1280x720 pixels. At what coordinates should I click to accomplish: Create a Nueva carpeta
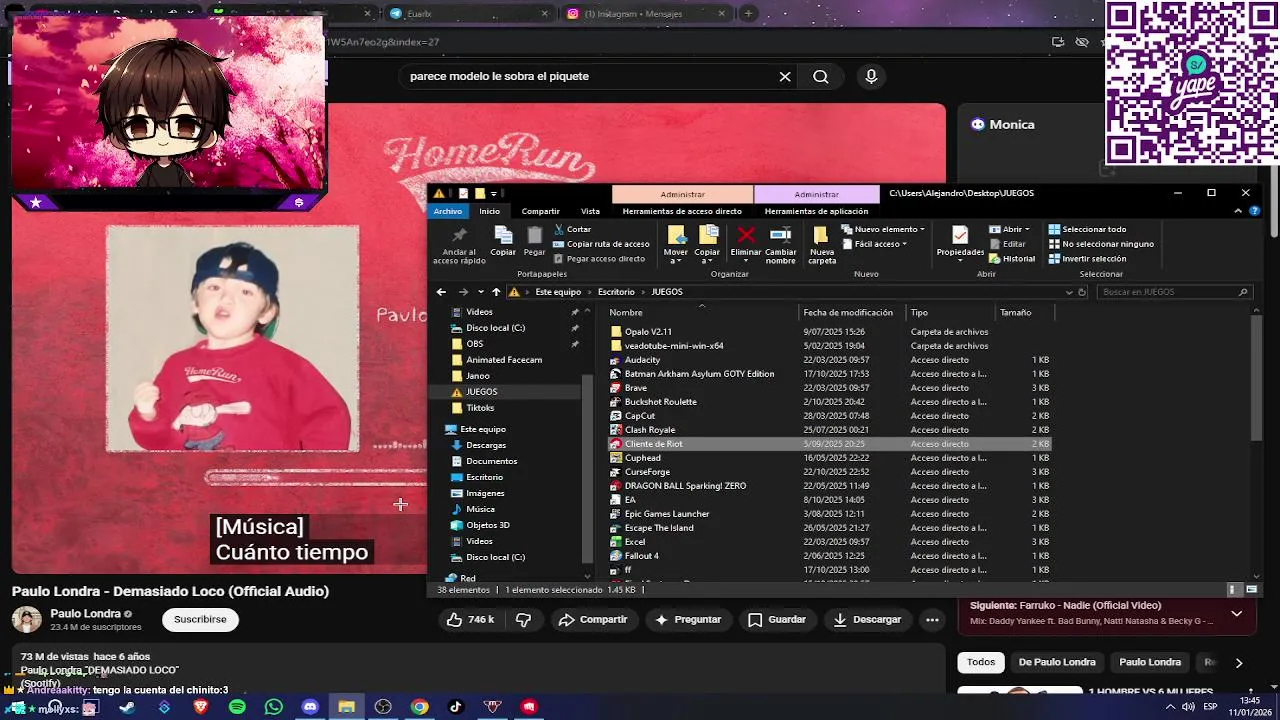pos(822,244)
